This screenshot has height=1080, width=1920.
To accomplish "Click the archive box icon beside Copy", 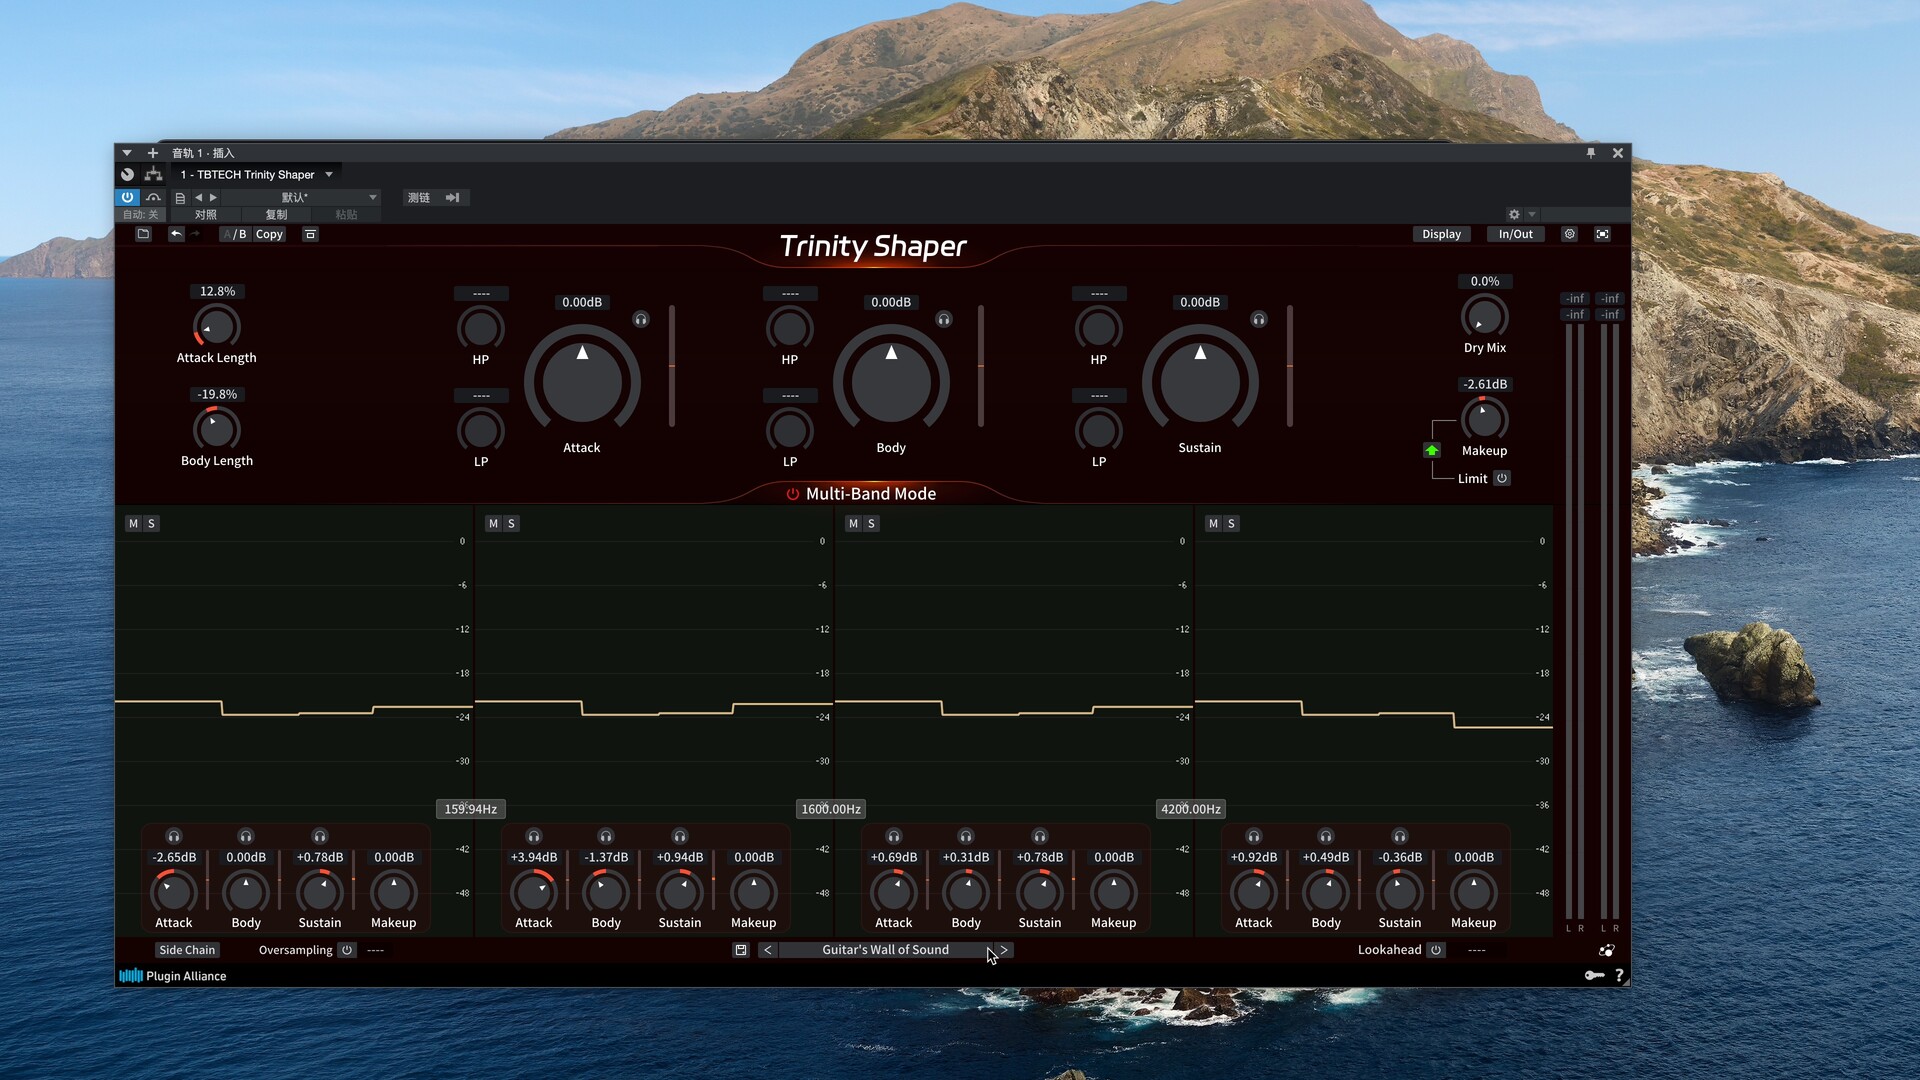I will 310,234.
